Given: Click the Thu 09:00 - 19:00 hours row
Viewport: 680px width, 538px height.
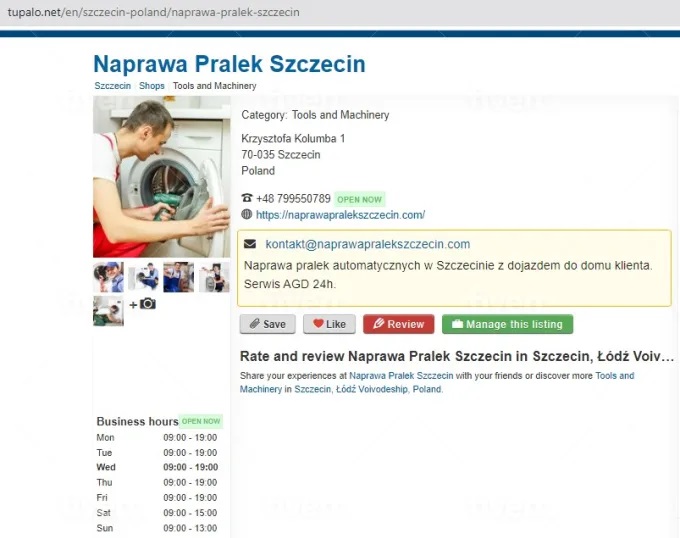Looking at the screenshot, I should (x=157, y=483).
